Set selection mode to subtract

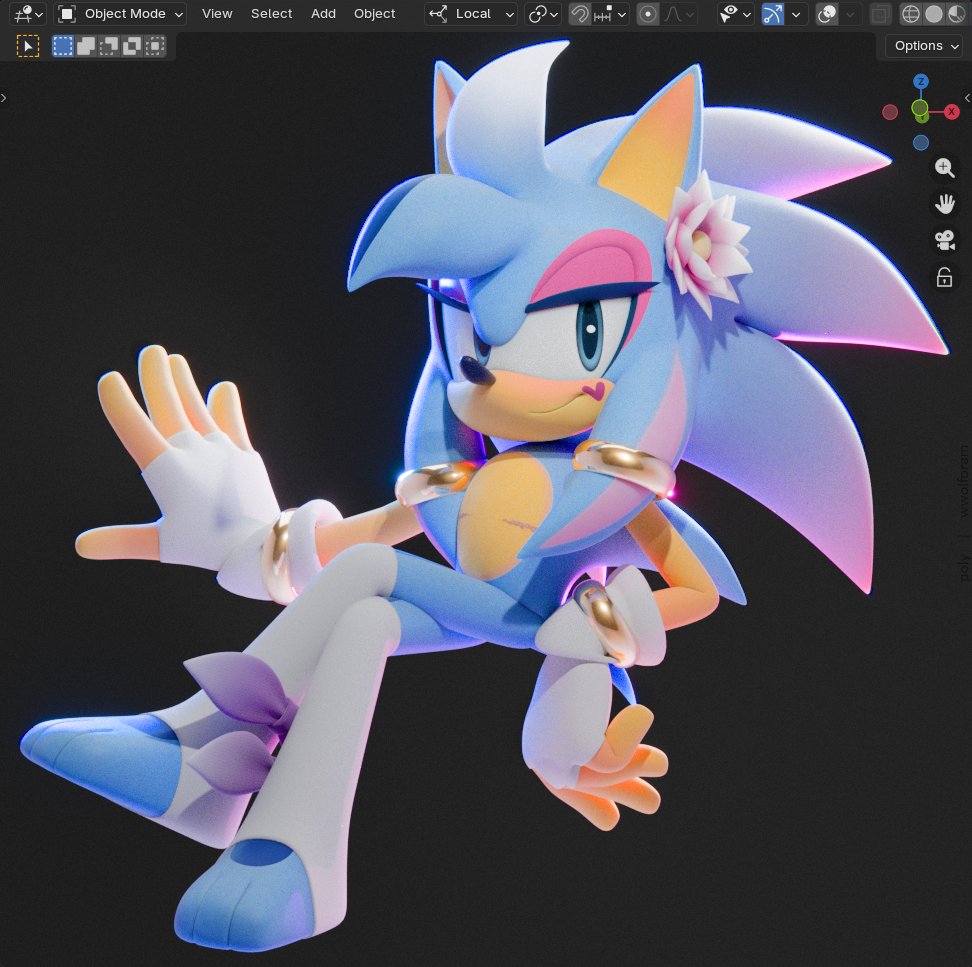point(108,46)
